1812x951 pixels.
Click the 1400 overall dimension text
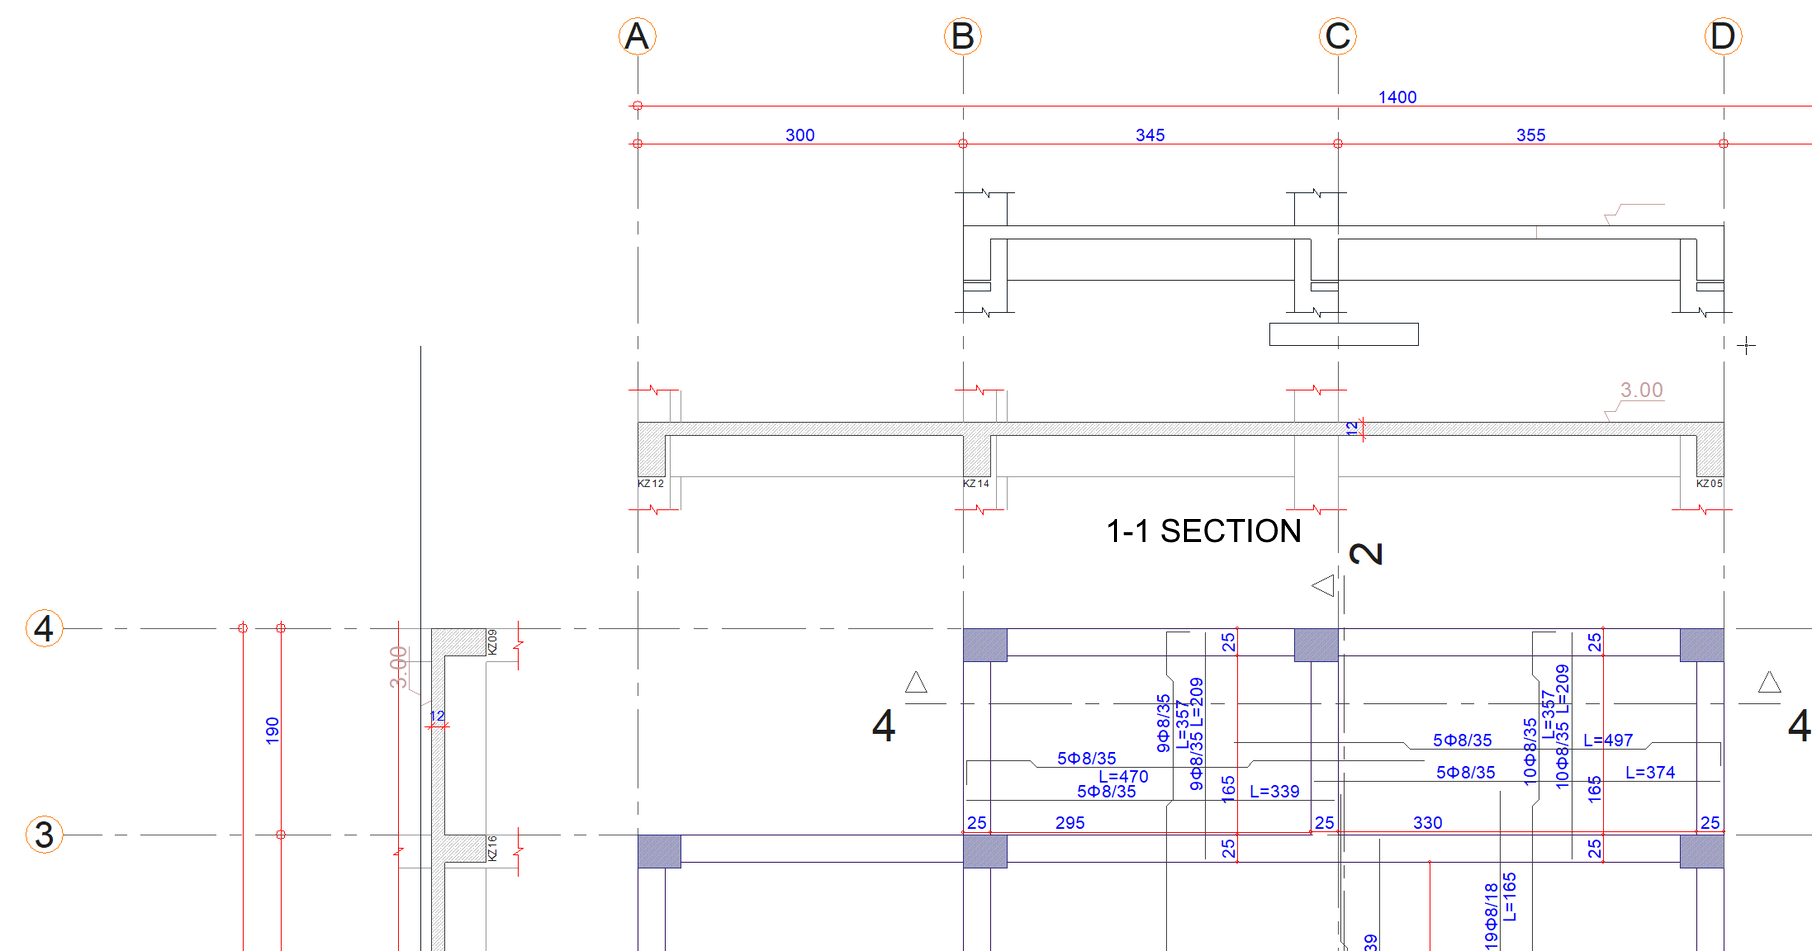[1396, 96]
